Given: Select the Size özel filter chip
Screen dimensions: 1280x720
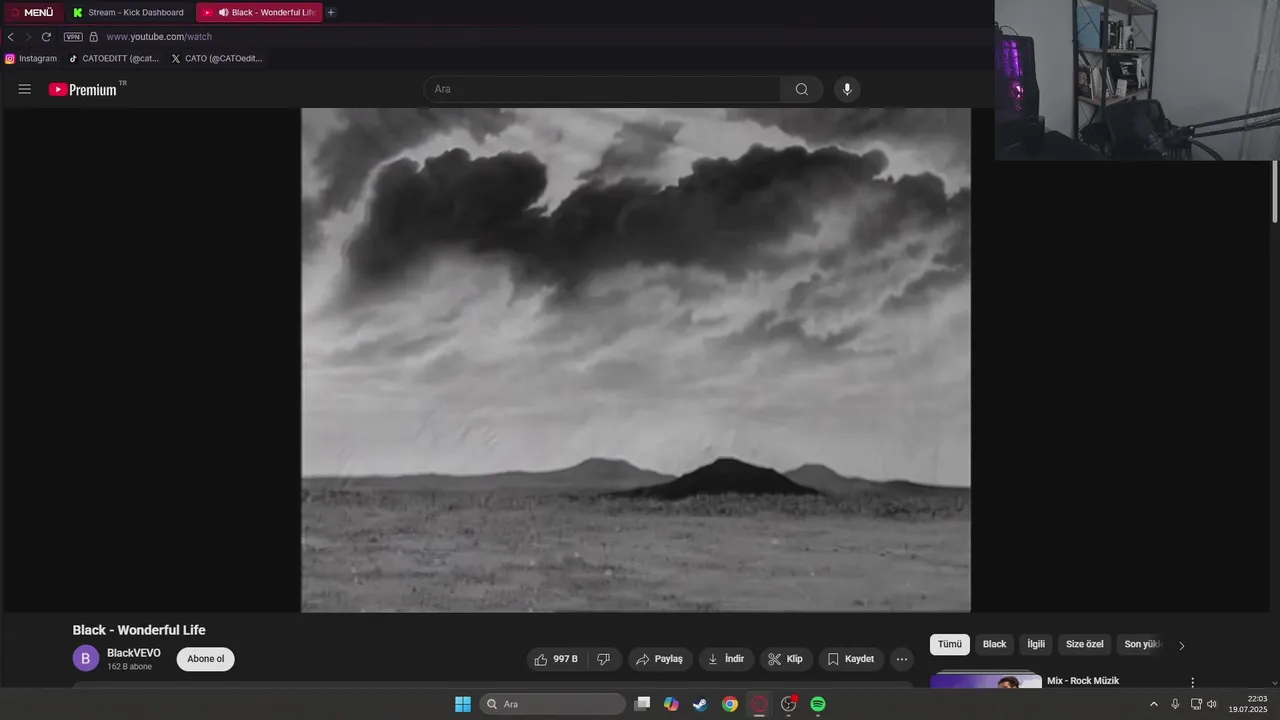Looking at the screenshot, I should (1085, 644).
